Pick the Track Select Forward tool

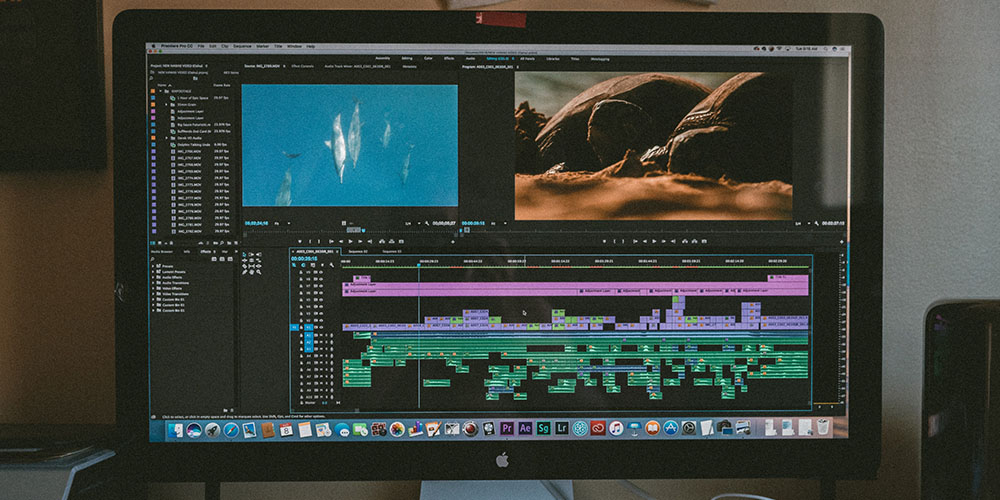coord(251,254)
